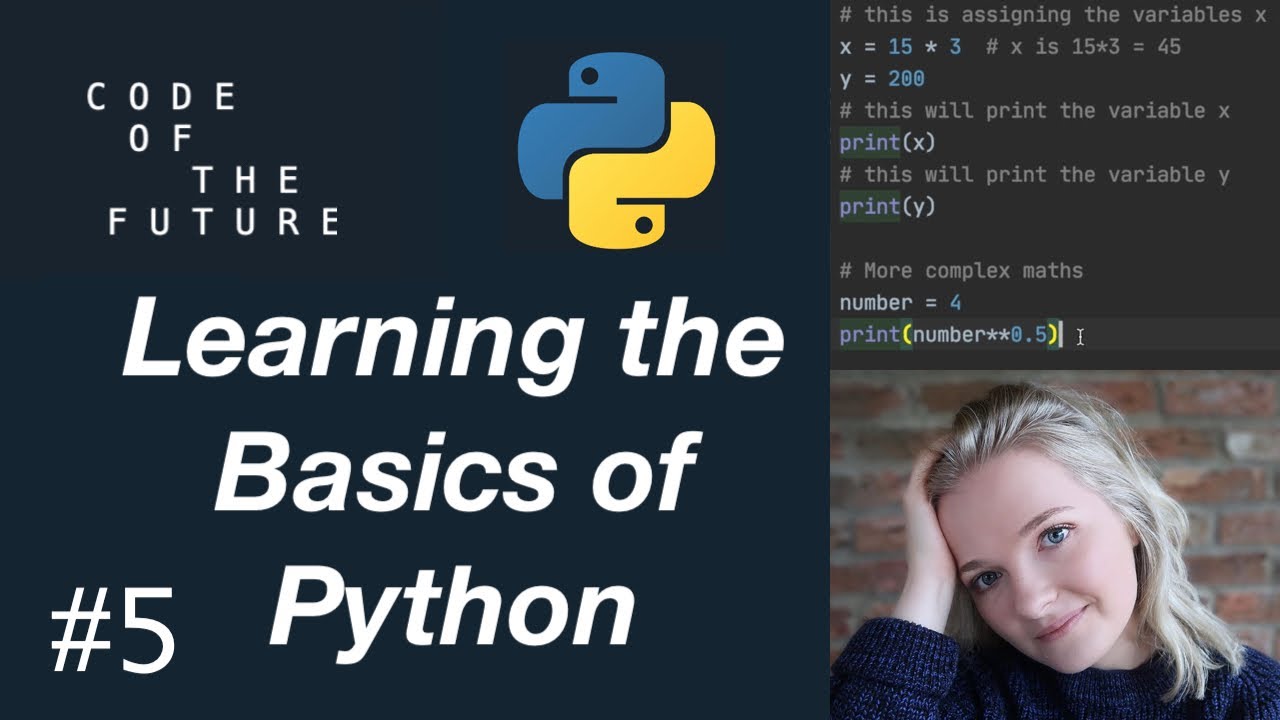Click the line 'y = 200'
This screenshot has width=1280, height=720.
pos(882,78)
